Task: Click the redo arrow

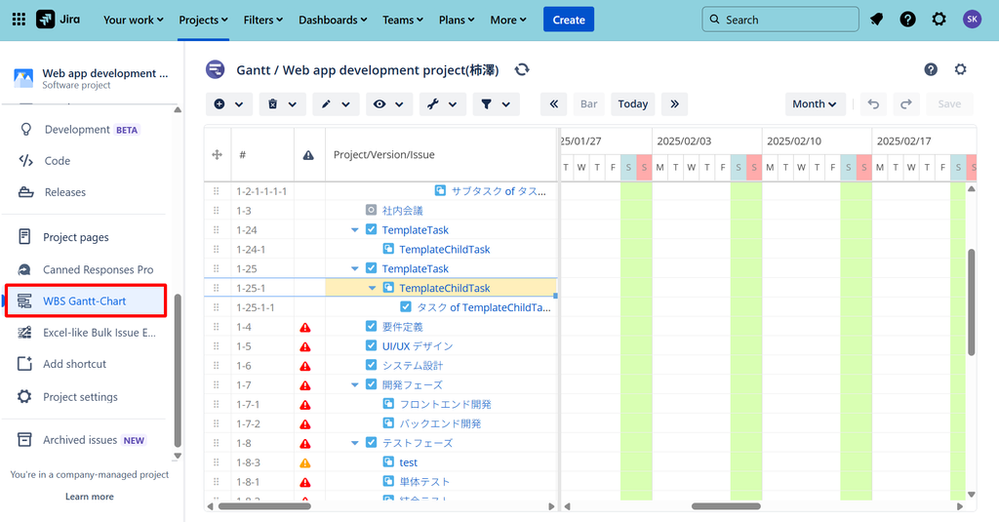Action: pyautogui.click(x=906, y=104)
